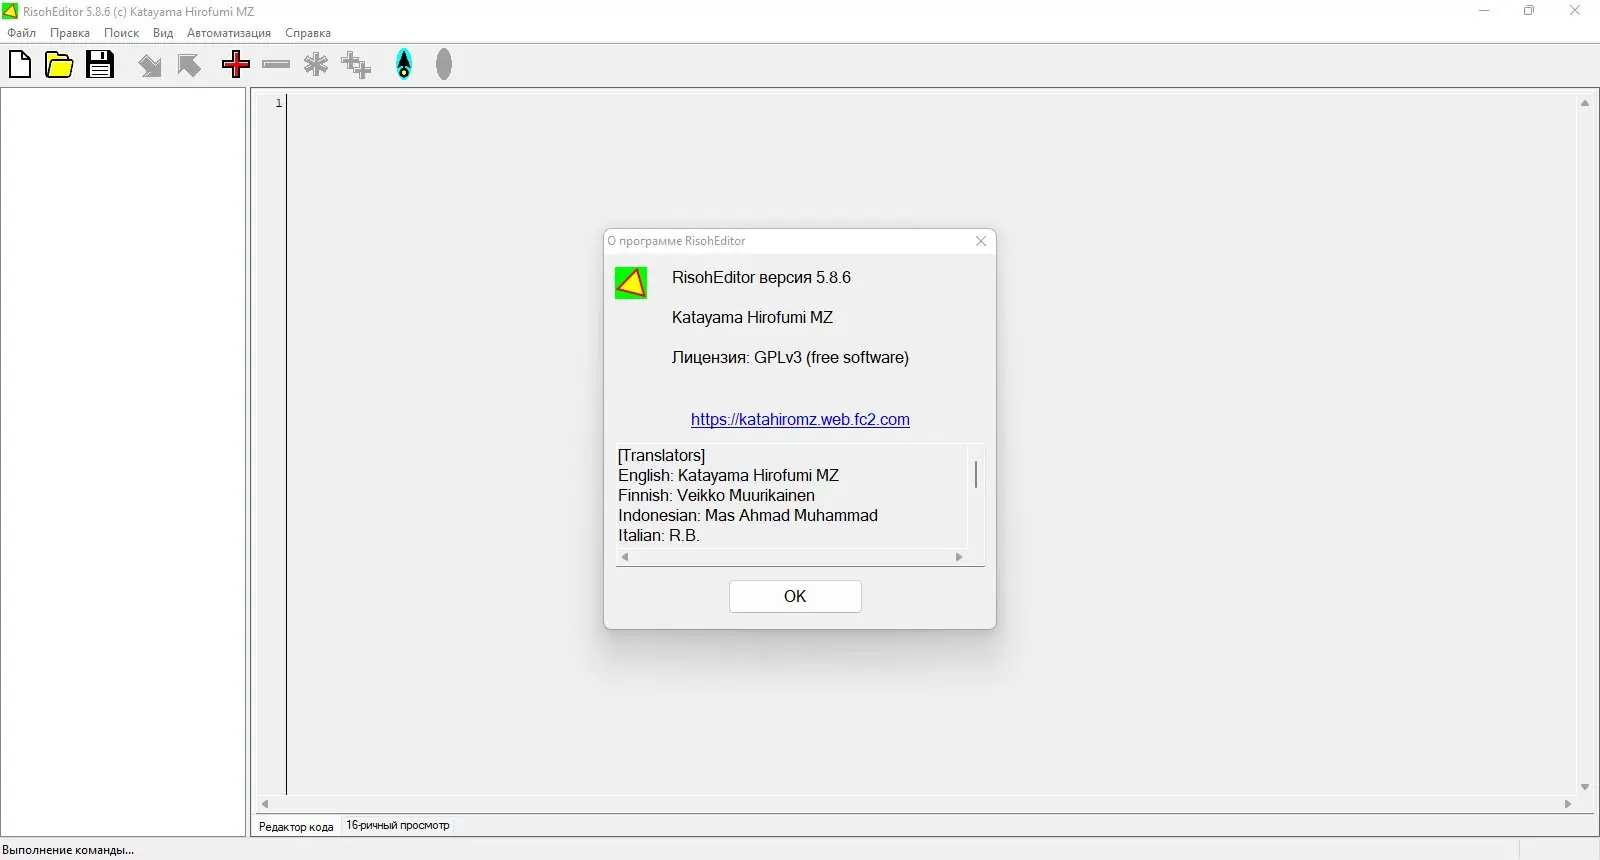Restore down the RisohEditor window
This screenshot has height=860, width=1600.
(x=1529, y=11)
